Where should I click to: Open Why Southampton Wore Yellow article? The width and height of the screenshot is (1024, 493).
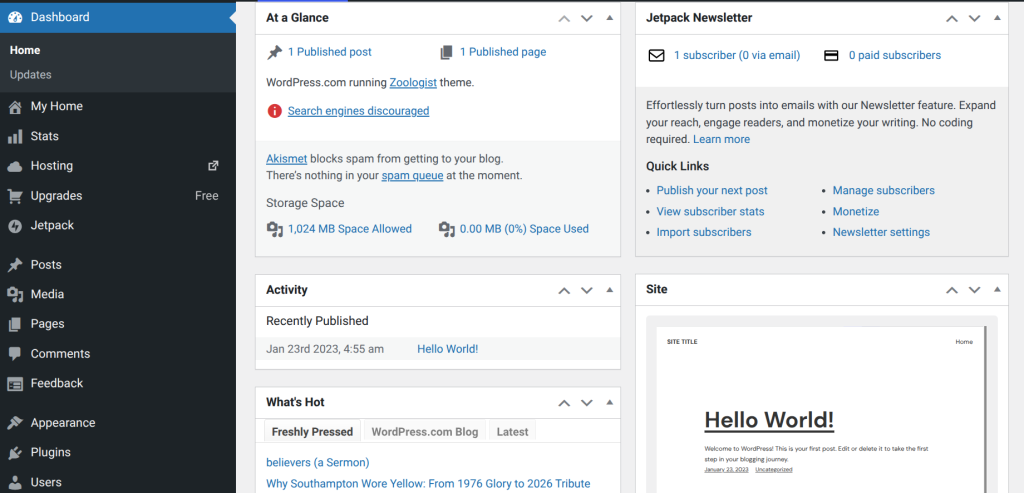pos(428,484)
